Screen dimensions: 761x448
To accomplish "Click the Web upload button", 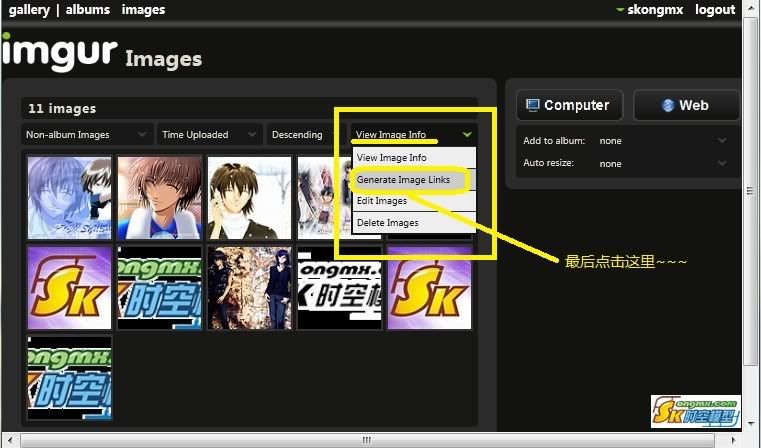I will (686, 105).
